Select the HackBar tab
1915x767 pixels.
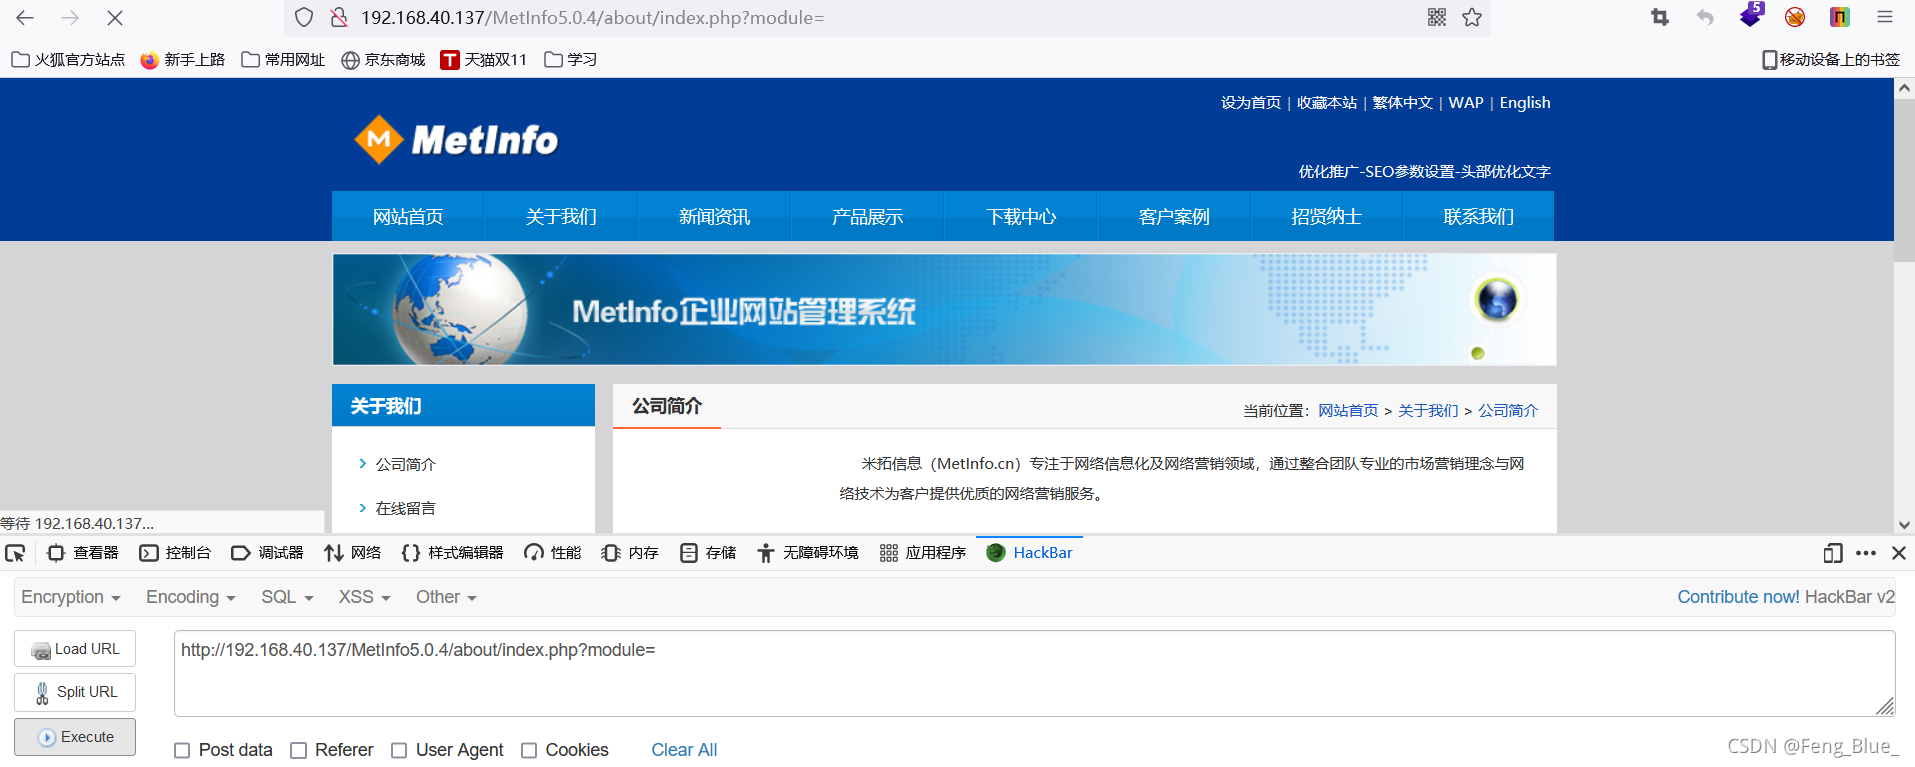click(1030, 553)
